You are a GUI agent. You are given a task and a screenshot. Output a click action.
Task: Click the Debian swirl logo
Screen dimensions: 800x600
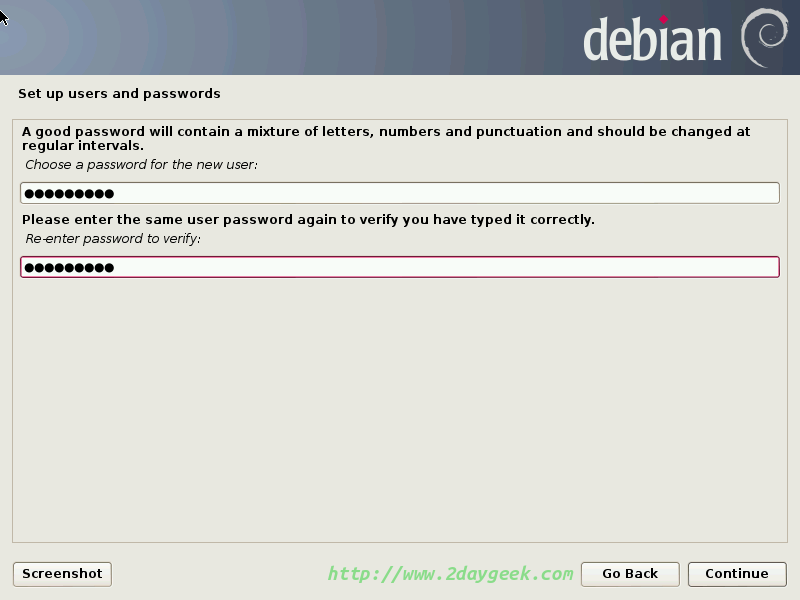(x=764, y=37)
